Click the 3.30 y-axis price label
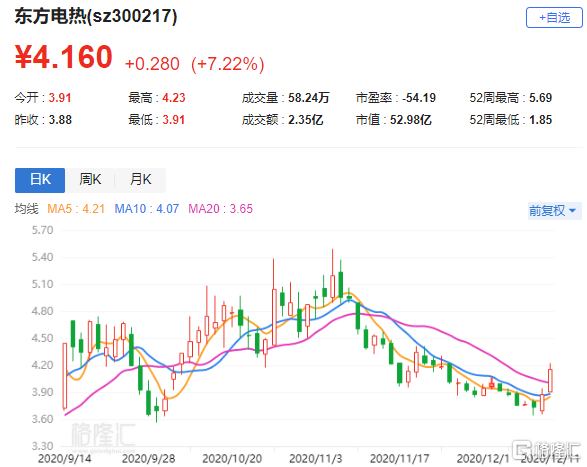Image resolution: width=587 pixels, height=467 pixels. pos(42,446)
